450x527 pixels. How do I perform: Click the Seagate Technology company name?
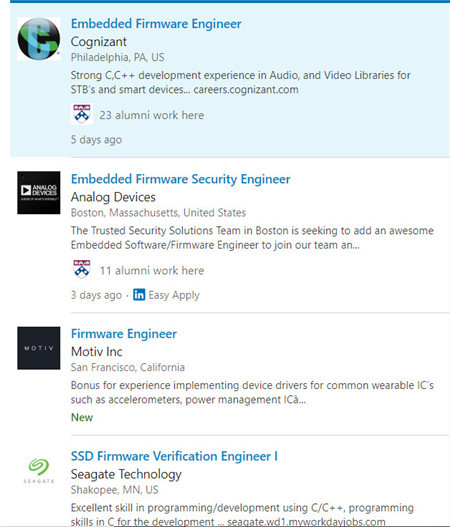(x=126, y=474)
